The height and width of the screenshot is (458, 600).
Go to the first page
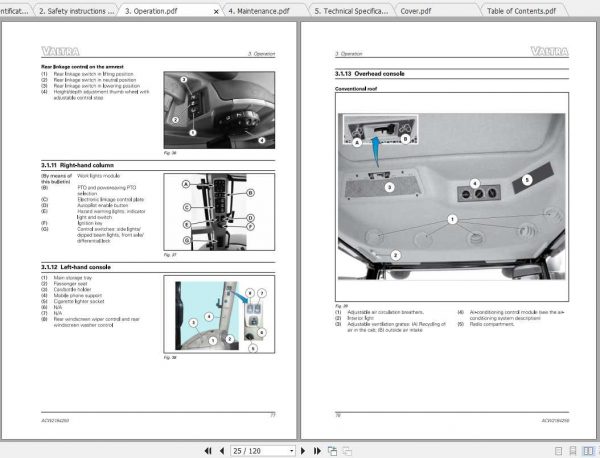[208, 451]
